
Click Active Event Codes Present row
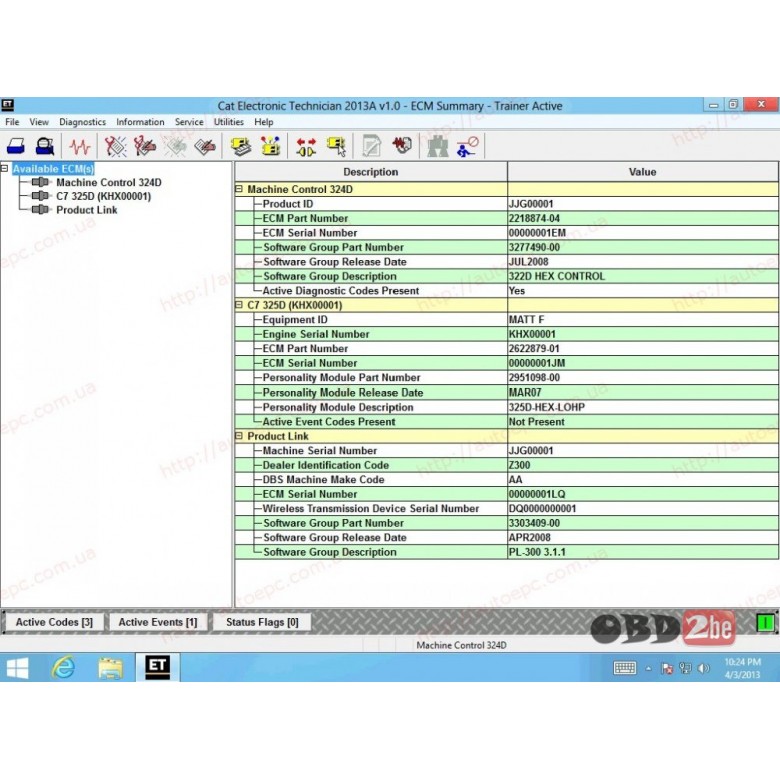click(x=506, y=421)
